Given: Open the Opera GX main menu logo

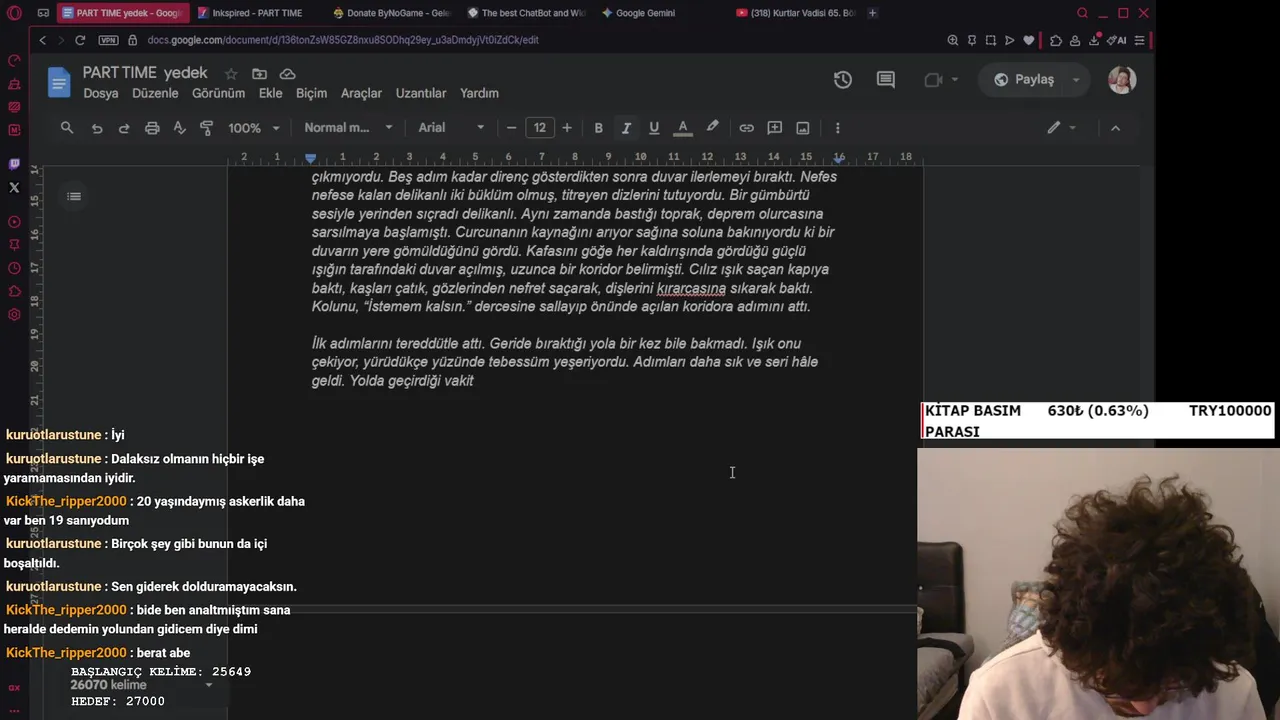Looking at the screenshot, I should click(14, 13).
